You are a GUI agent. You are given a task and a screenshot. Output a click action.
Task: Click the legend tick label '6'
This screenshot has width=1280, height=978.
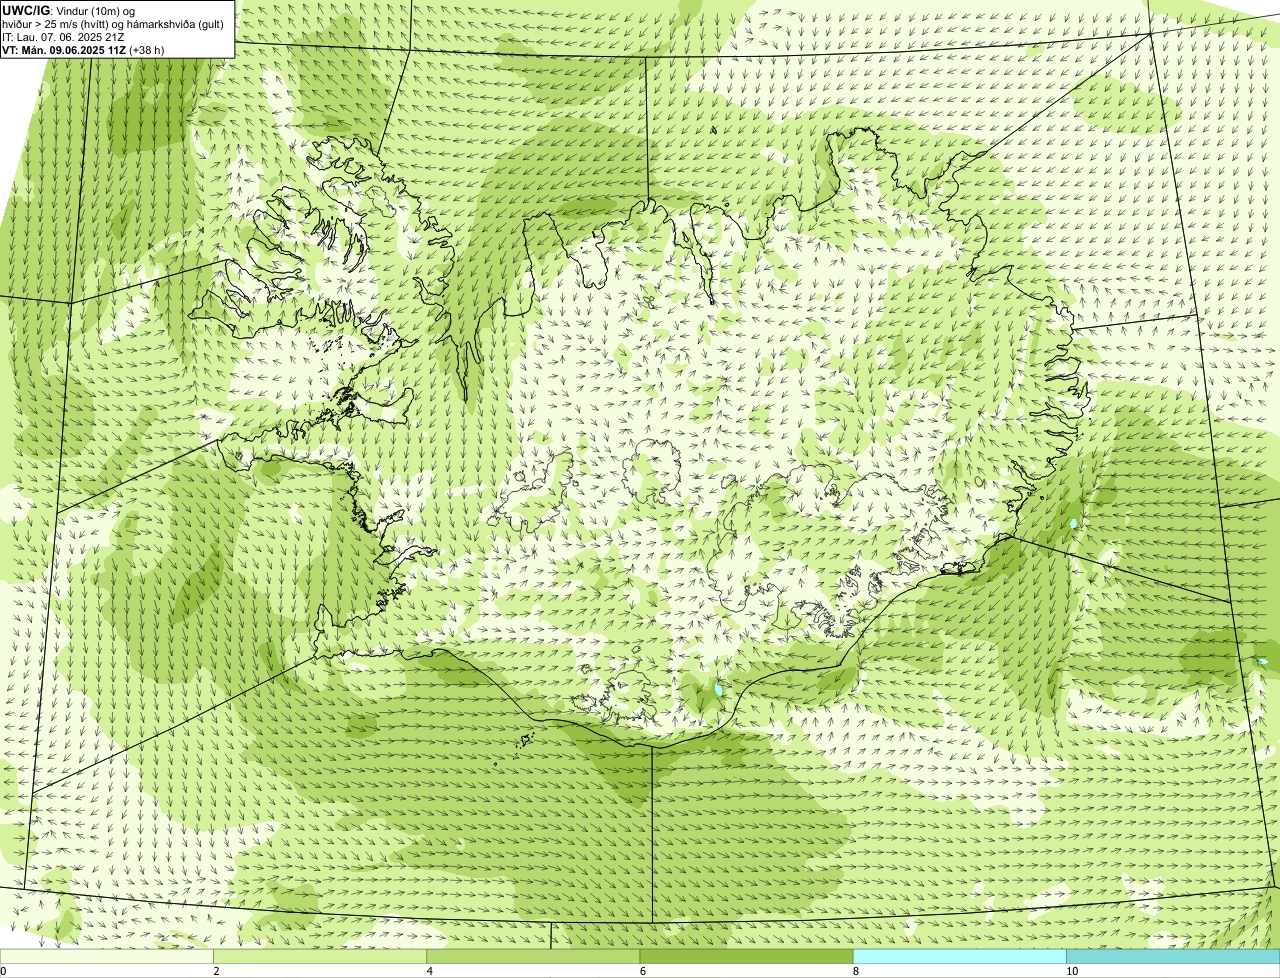pos(643,971)
